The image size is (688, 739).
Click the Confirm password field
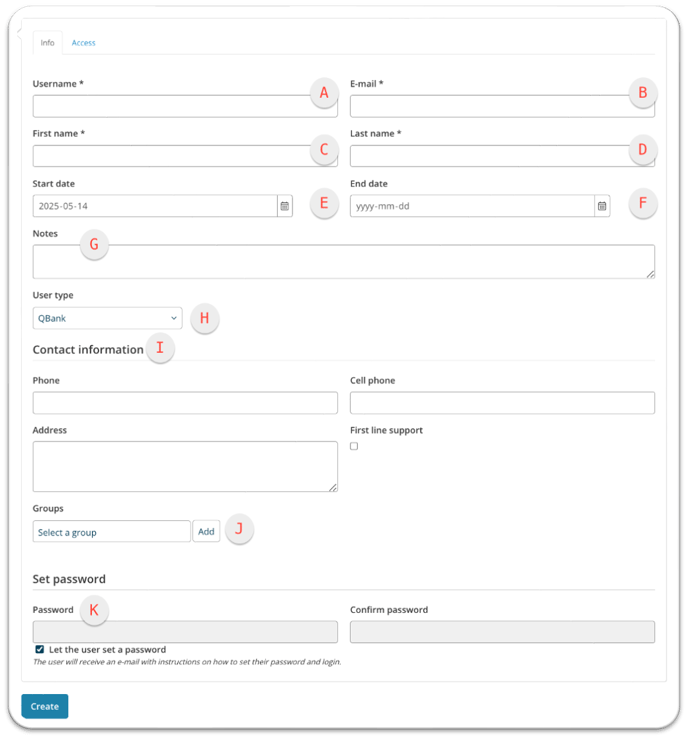502,632
